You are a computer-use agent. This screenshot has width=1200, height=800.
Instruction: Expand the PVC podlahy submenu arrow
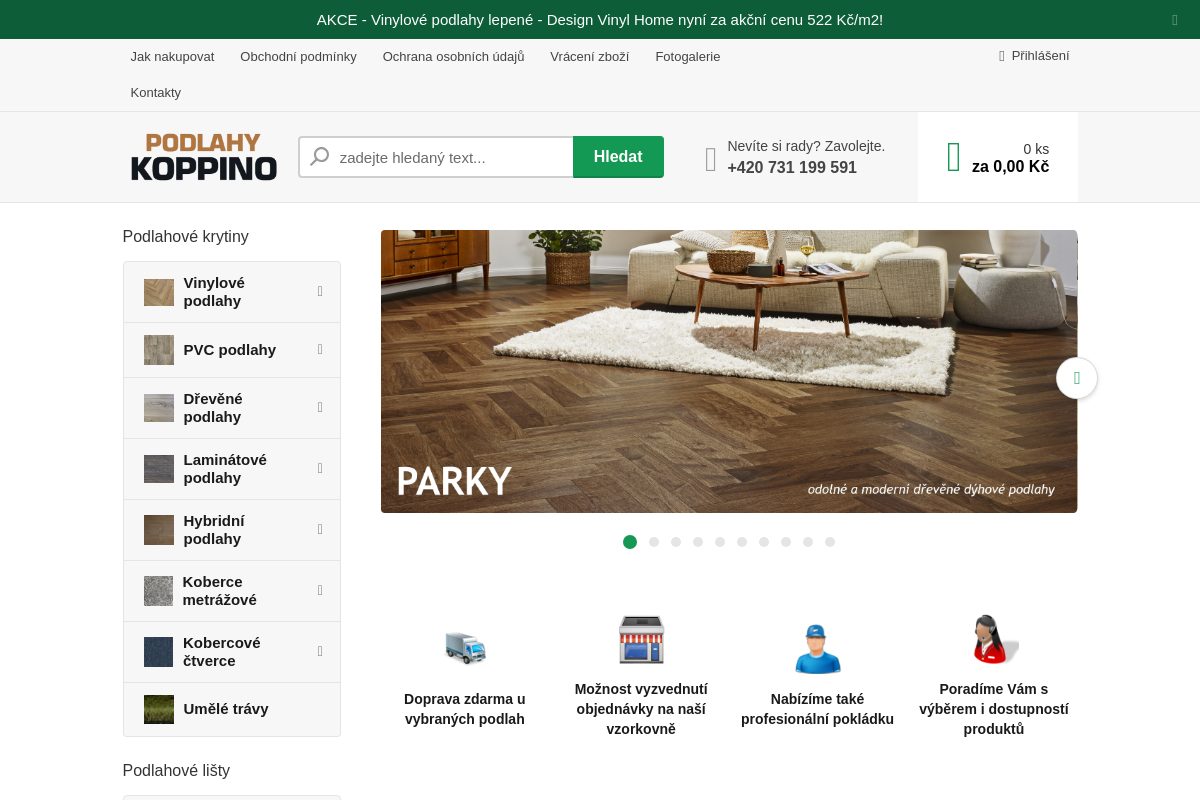(320, 349)
